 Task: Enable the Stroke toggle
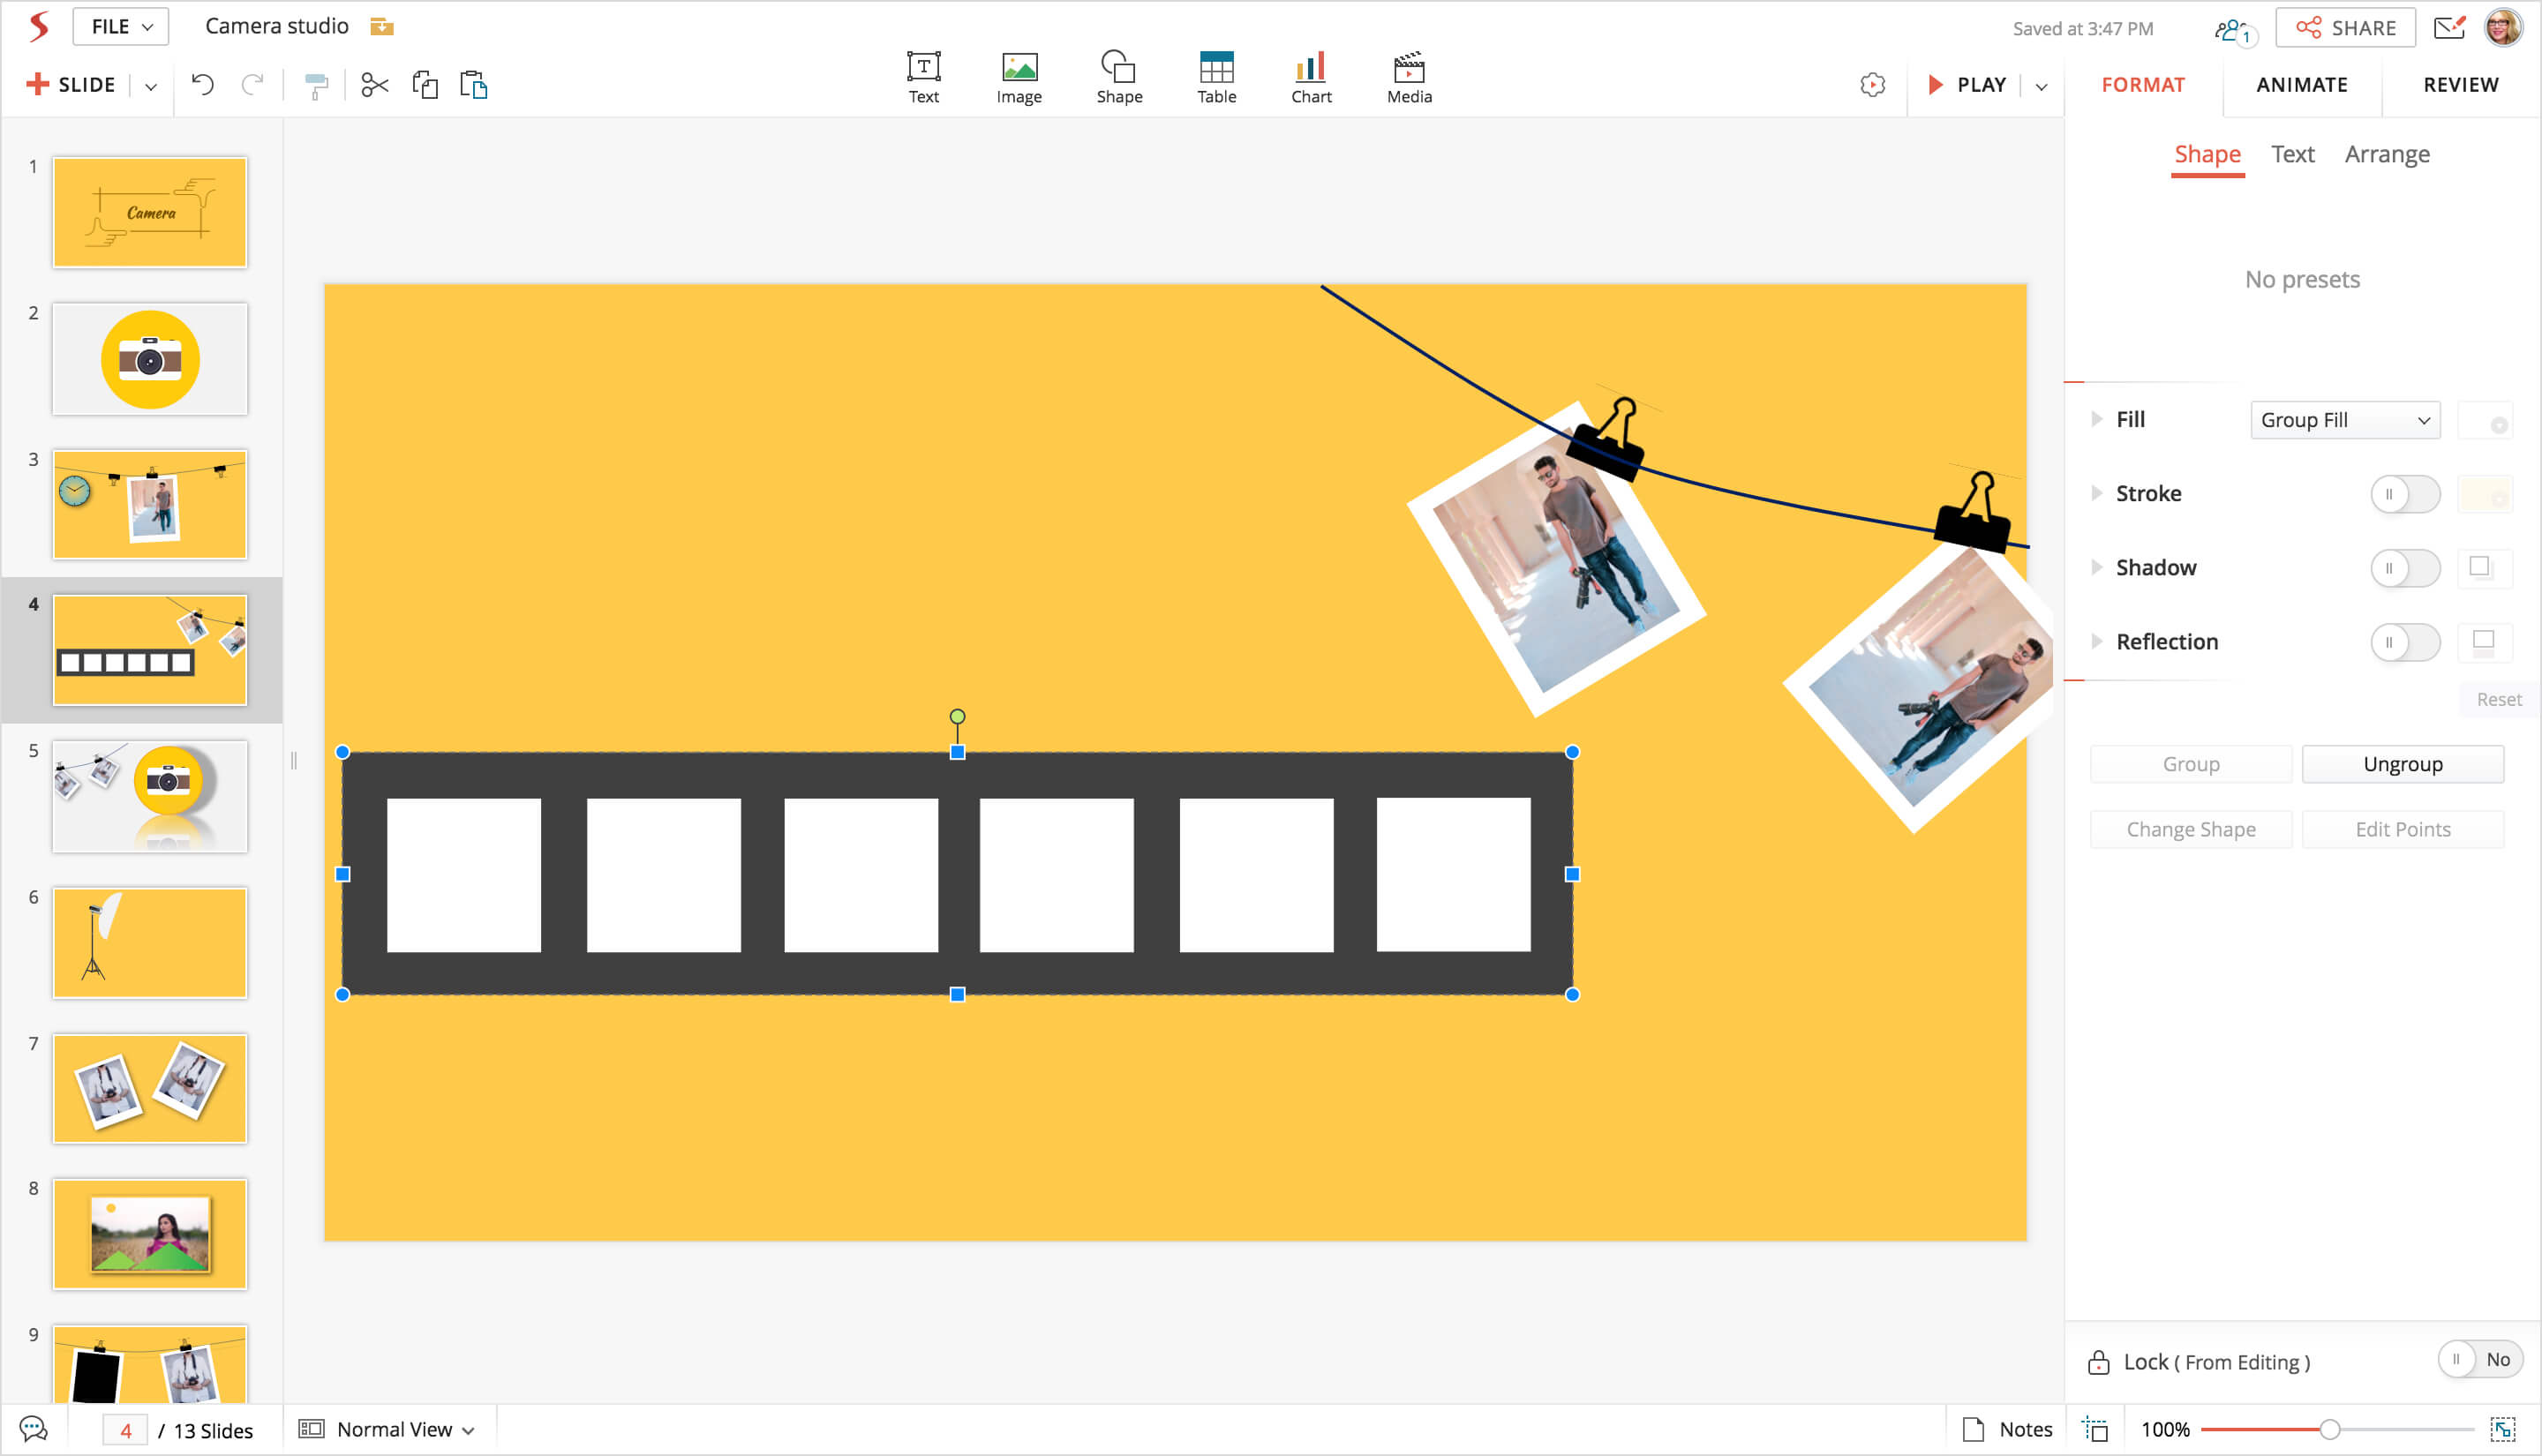pos(2404,494)
